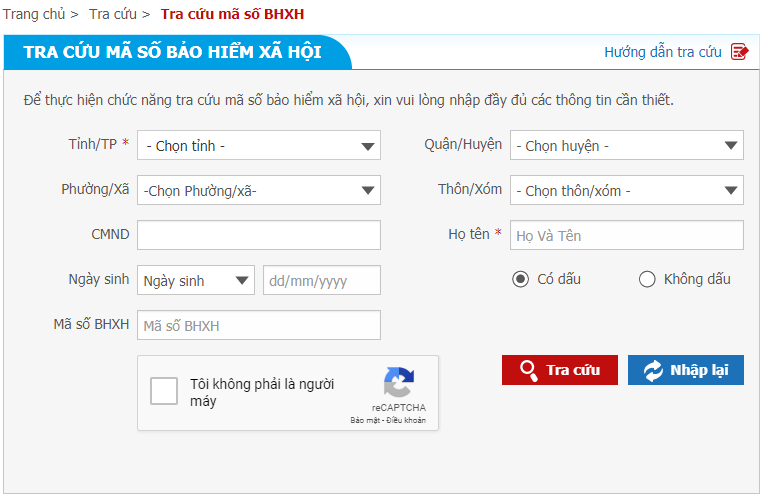Open reCAPTCHA 'Bảo mật' link
This screenshot has width=764, height=498.
pyautogui.click(x=365, y=420)
